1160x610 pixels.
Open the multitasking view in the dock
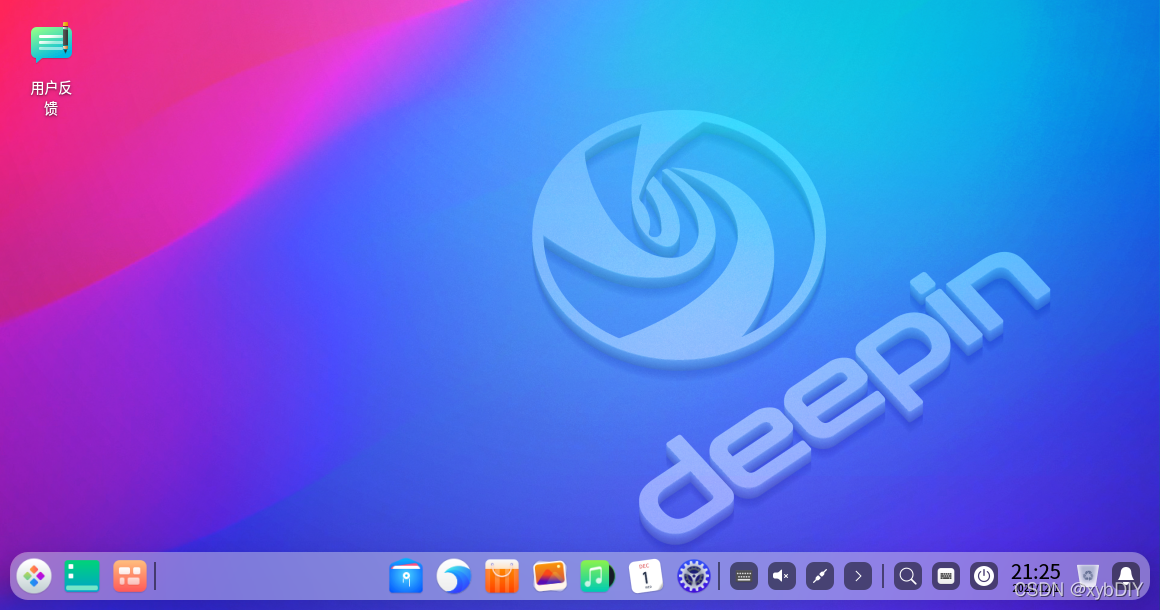click(129, 576)
